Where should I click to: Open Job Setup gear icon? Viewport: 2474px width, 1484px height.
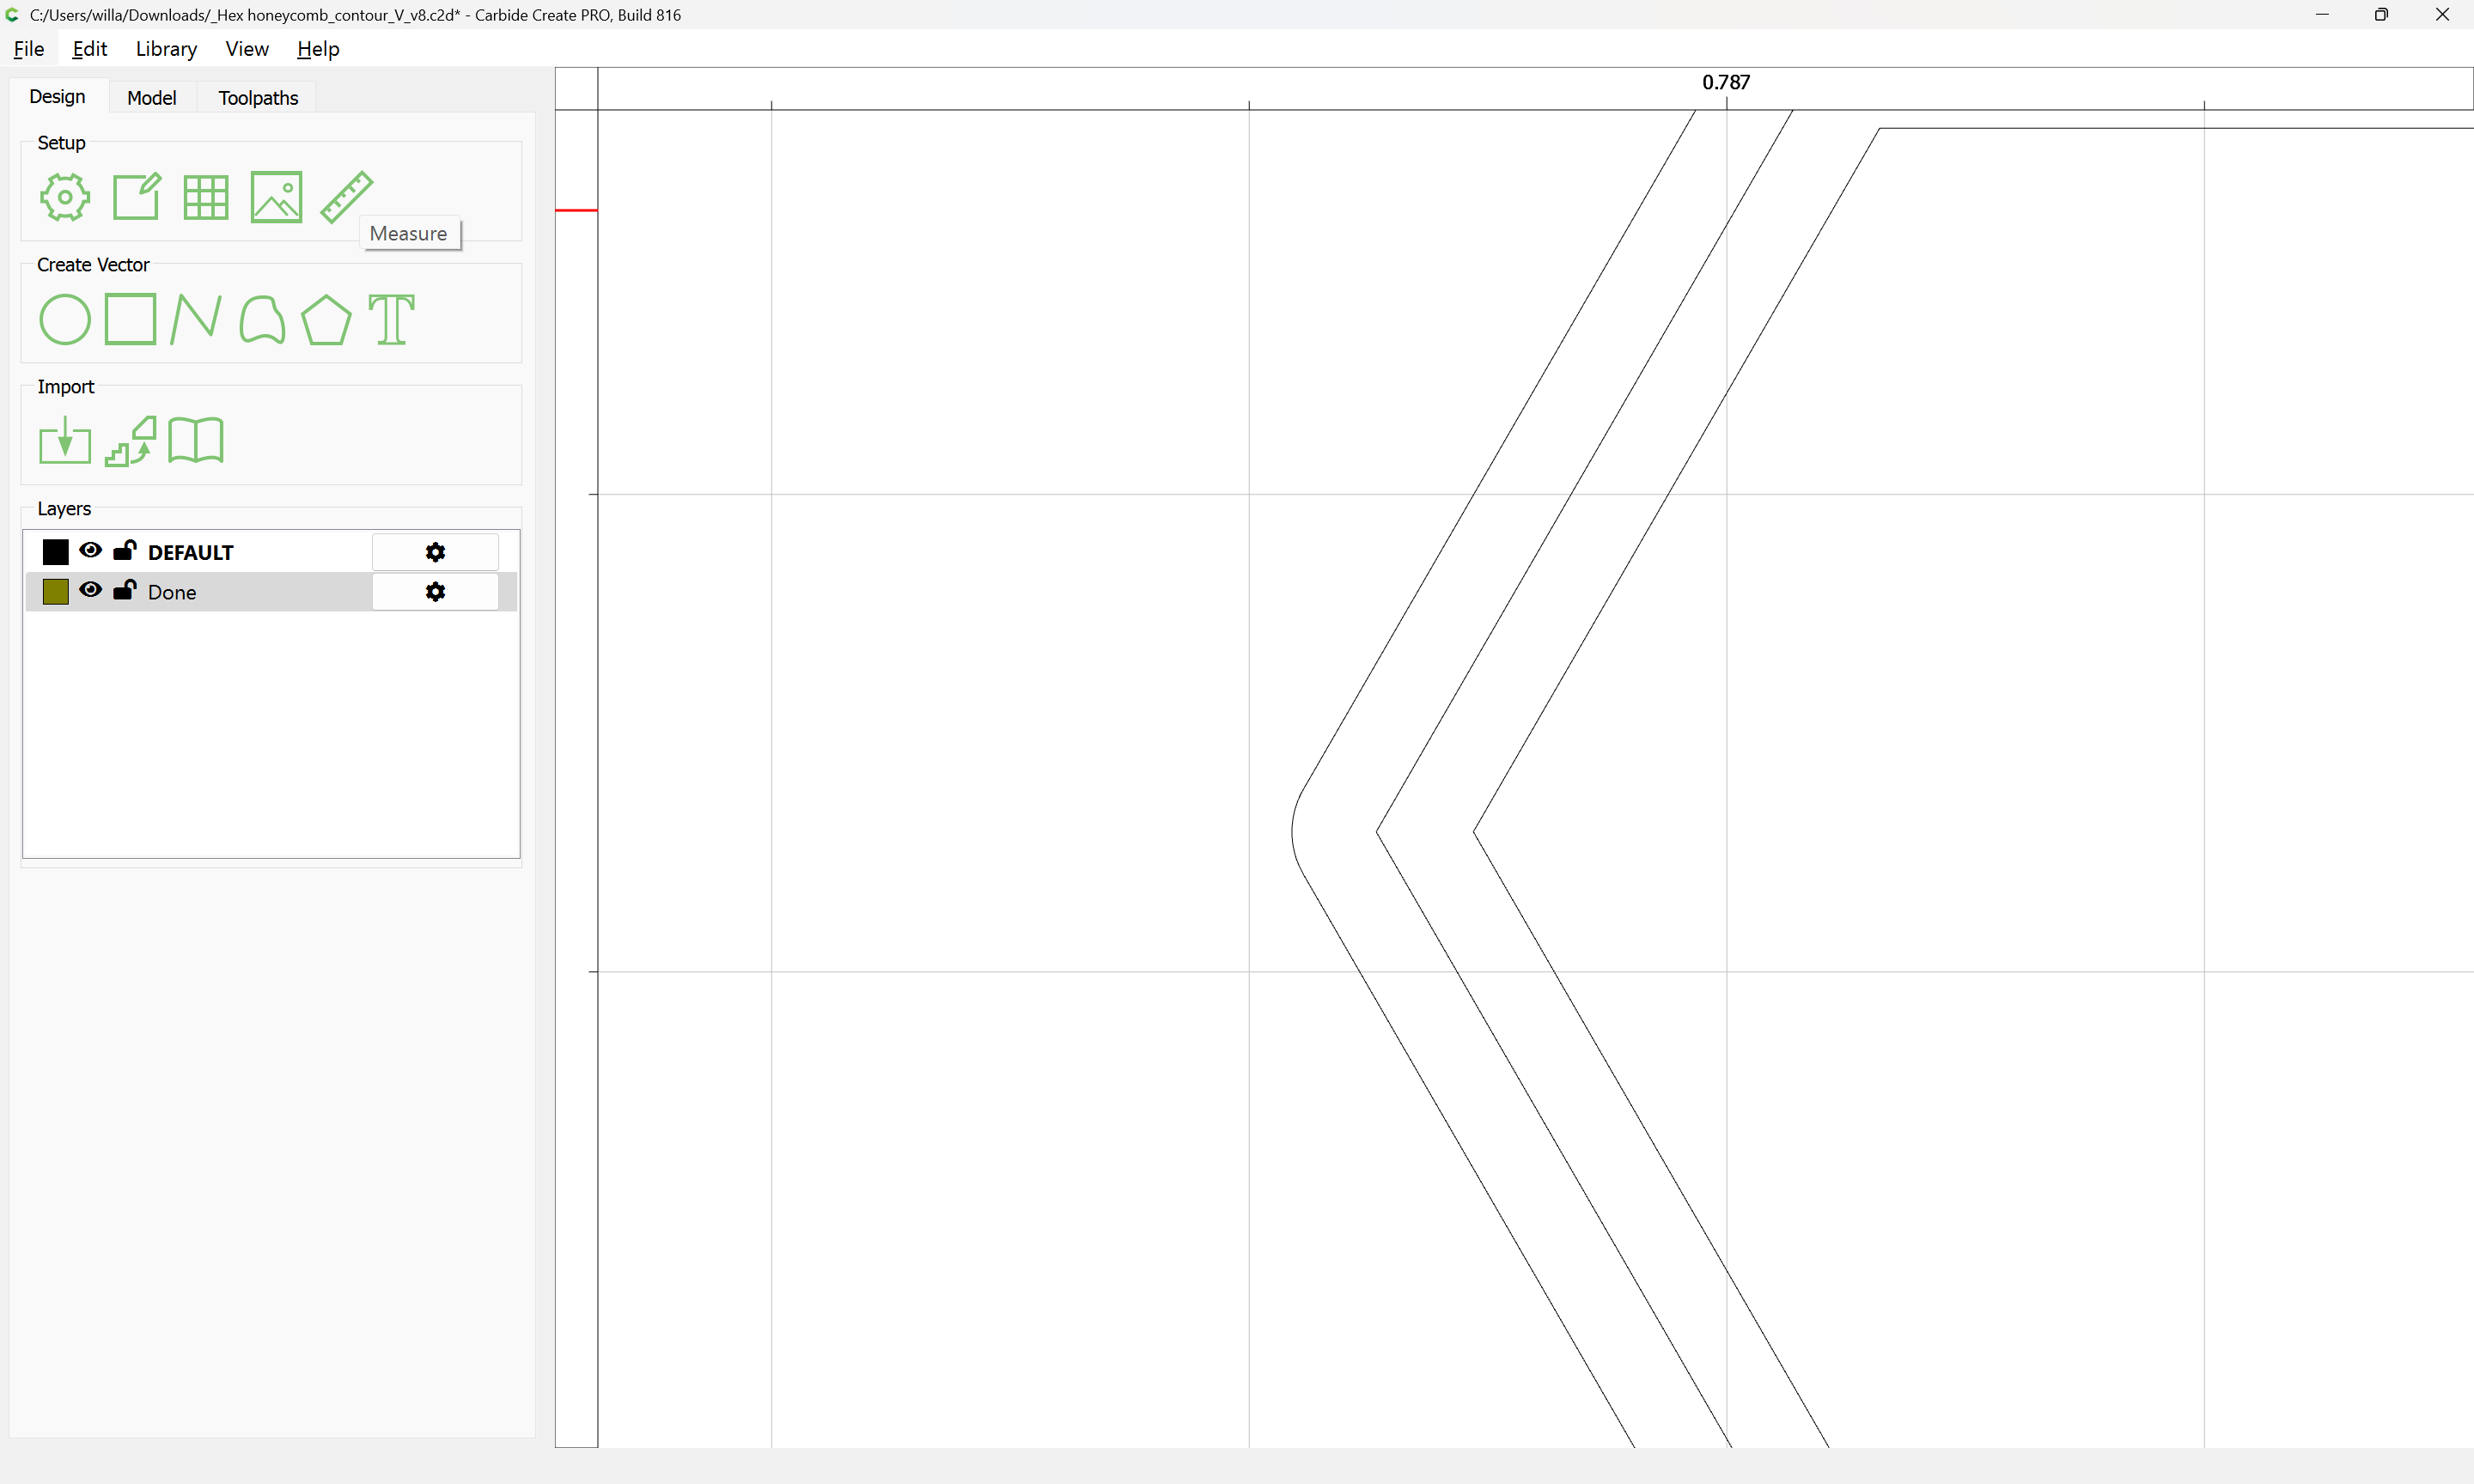(x=65, y=197)
